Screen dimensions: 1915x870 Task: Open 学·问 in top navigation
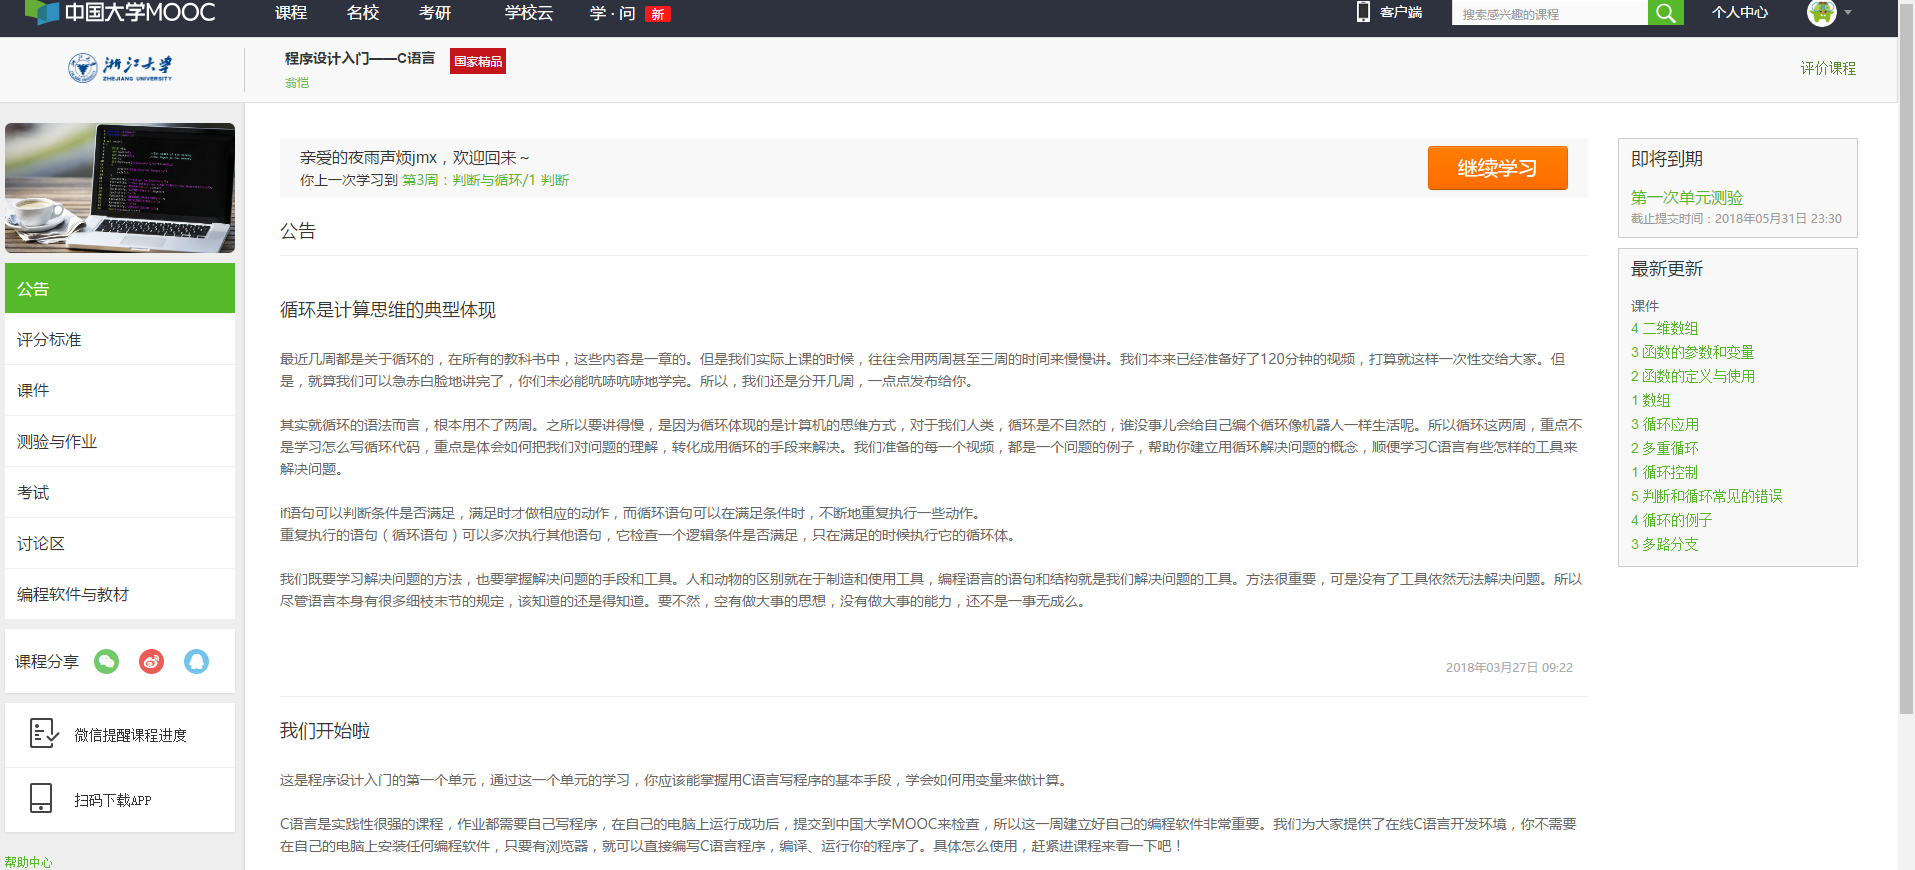(x=612, y=13)
